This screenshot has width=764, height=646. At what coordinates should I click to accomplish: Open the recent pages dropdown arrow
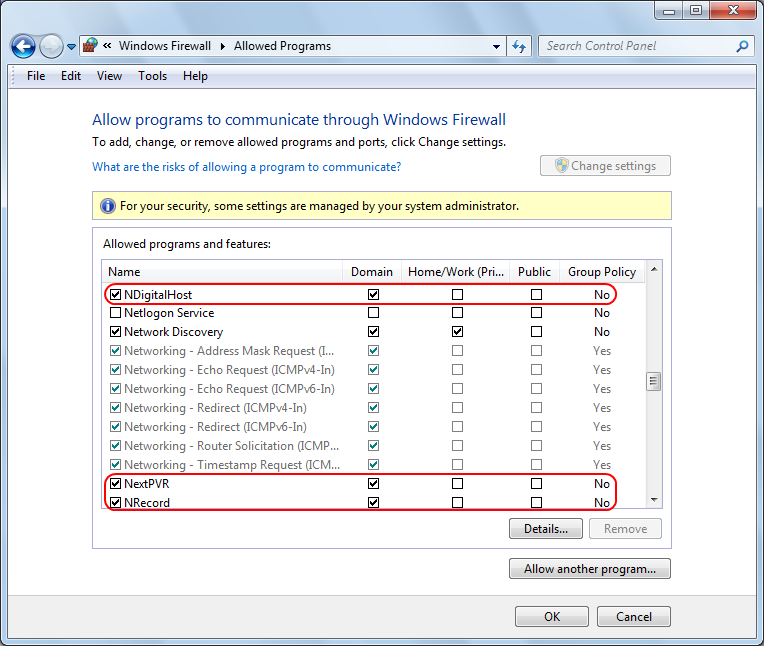tap(71, 47)
